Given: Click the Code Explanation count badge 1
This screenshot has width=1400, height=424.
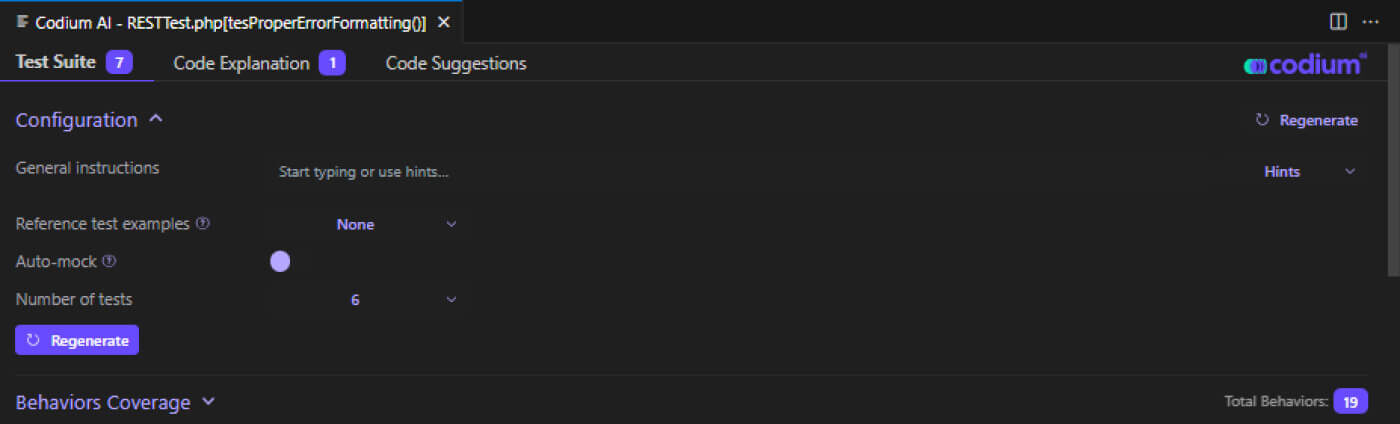Looking at the screenshot, I should pyautogui.click(x=332, y=63).
